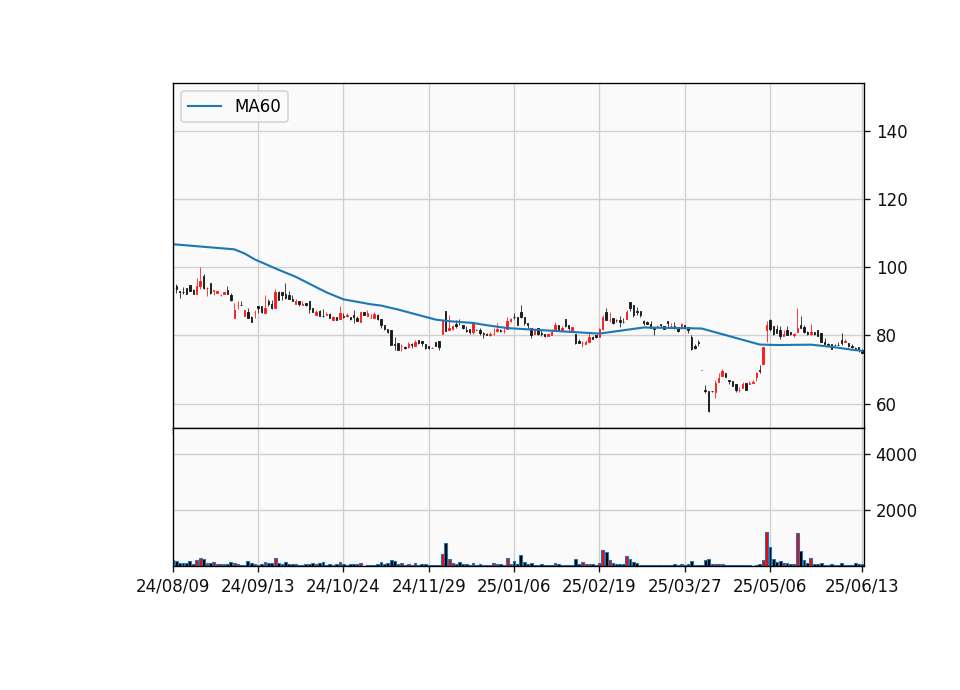Click the 80 price axis label
Viewport: 960px width, 690px height.
point(886,336)
